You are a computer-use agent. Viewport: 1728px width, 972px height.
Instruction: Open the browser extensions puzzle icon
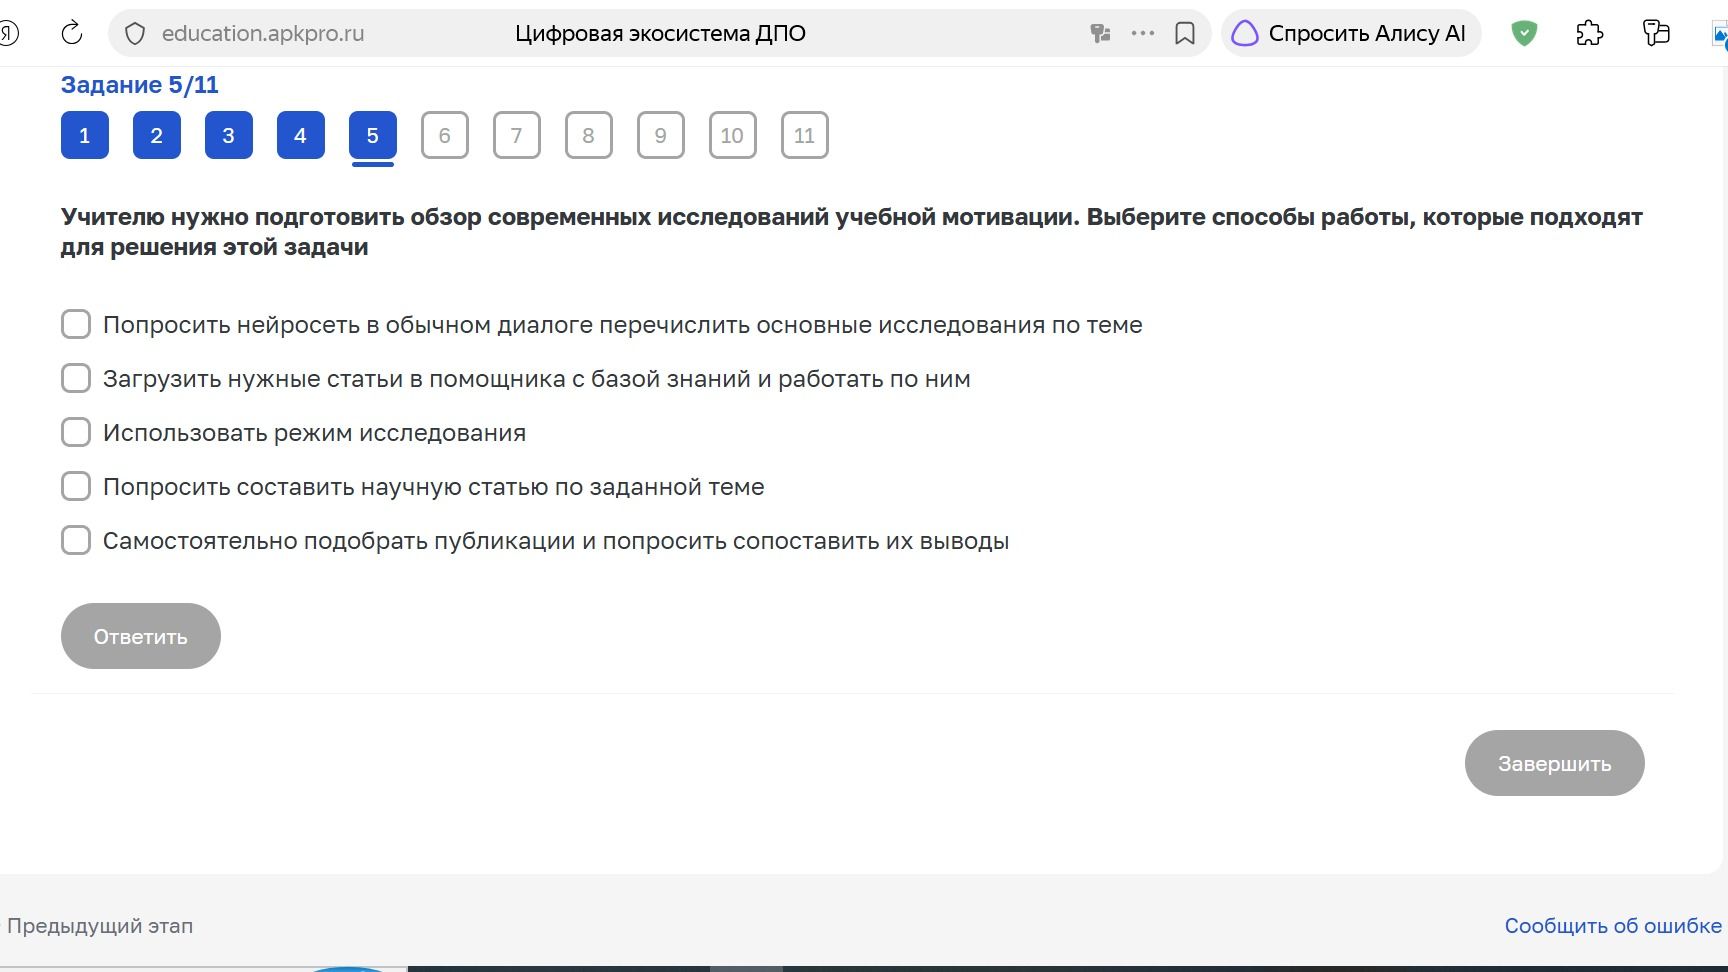[x=1590, y=33]
